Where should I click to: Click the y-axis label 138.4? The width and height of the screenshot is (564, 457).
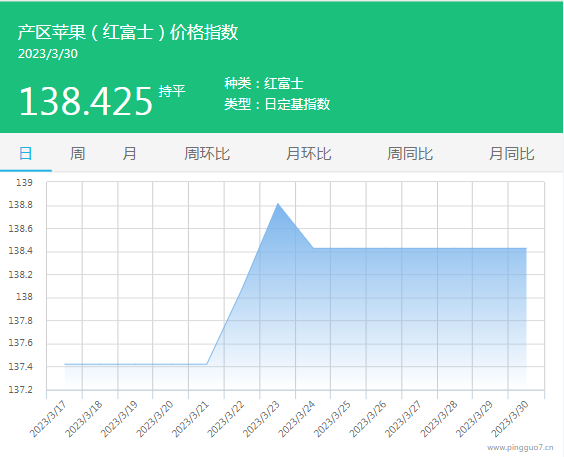pos(21,251)
